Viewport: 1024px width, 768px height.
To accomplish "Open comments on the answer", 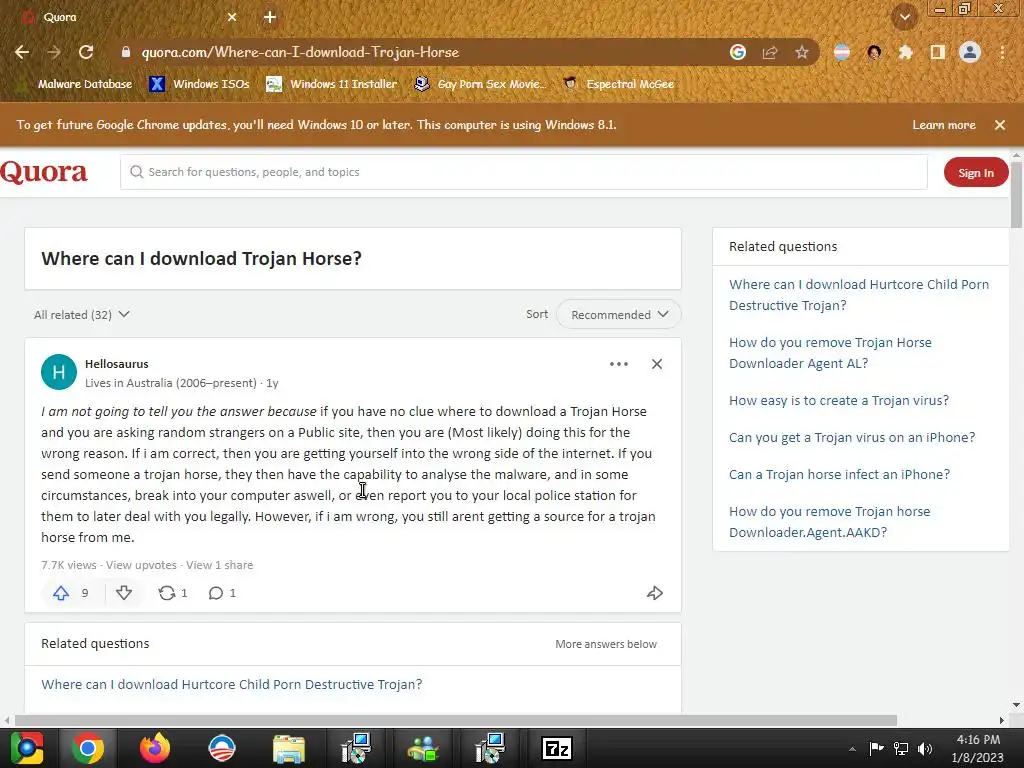I will pos(222,593).
